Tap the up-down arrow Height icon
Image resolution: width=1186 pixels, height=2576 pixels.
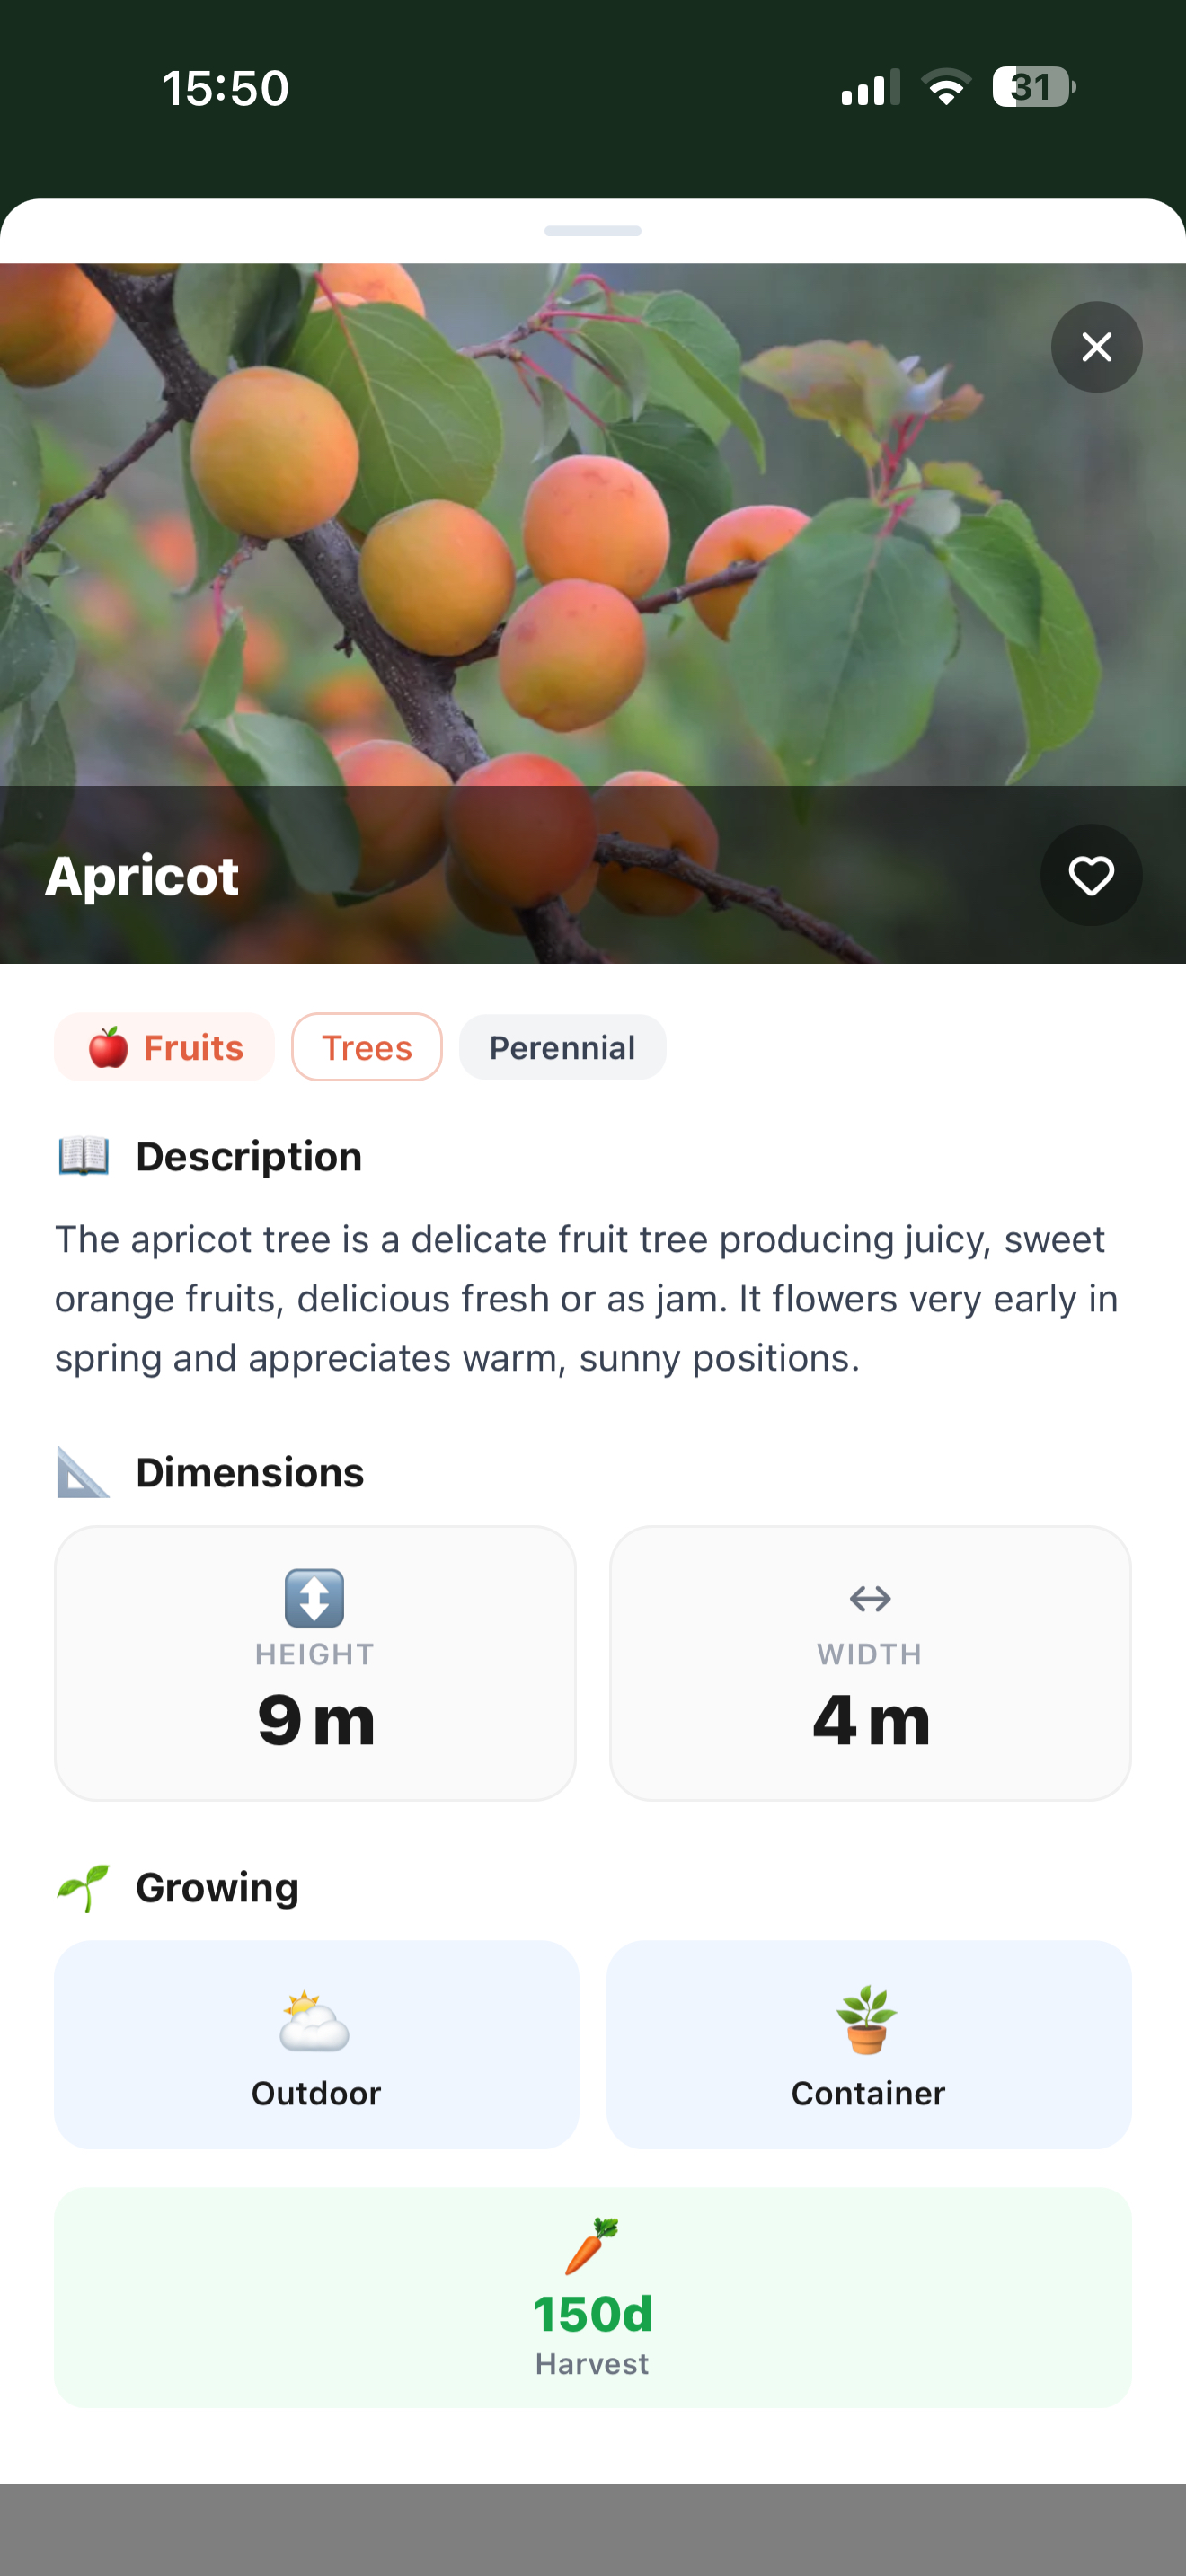pos(315,1598)
